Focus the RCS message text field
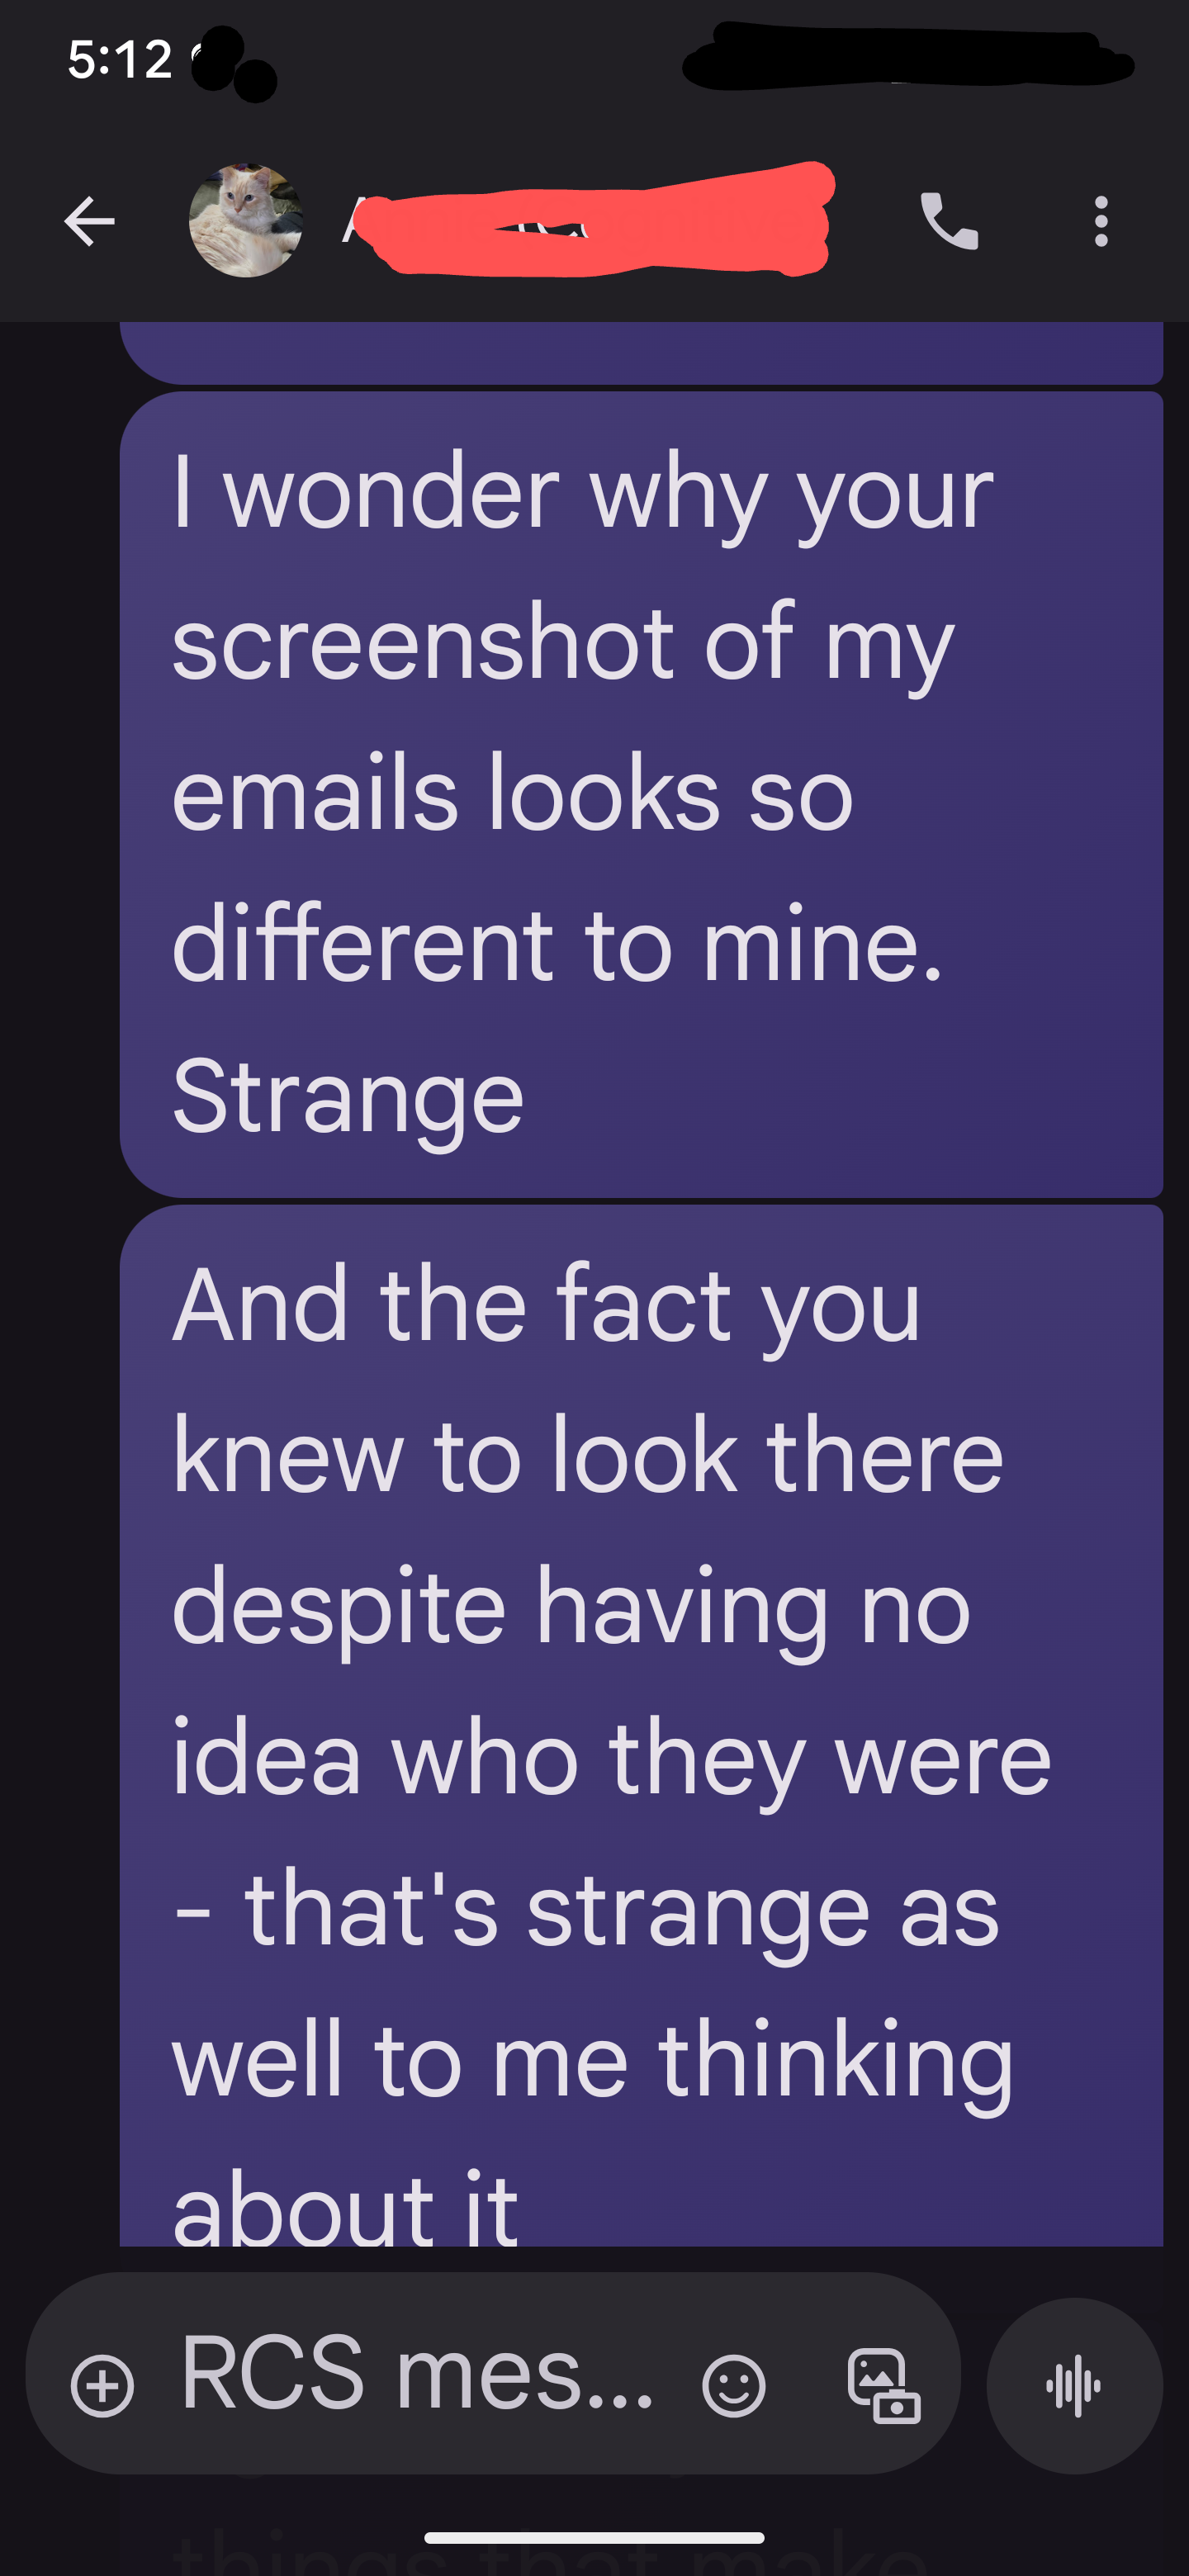Viewport: 1189px width, 2576px height. [416, 2374]
